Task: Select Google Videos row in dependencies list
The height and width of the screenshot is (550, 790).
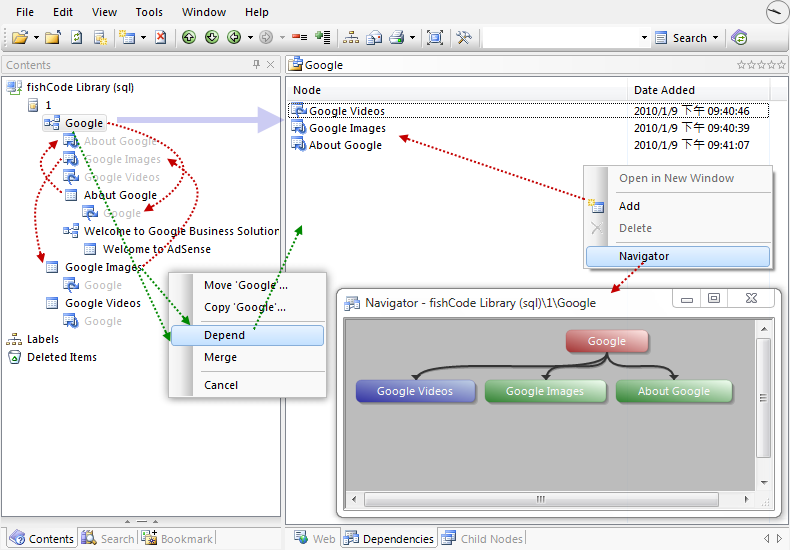Action: pos(529,111)
